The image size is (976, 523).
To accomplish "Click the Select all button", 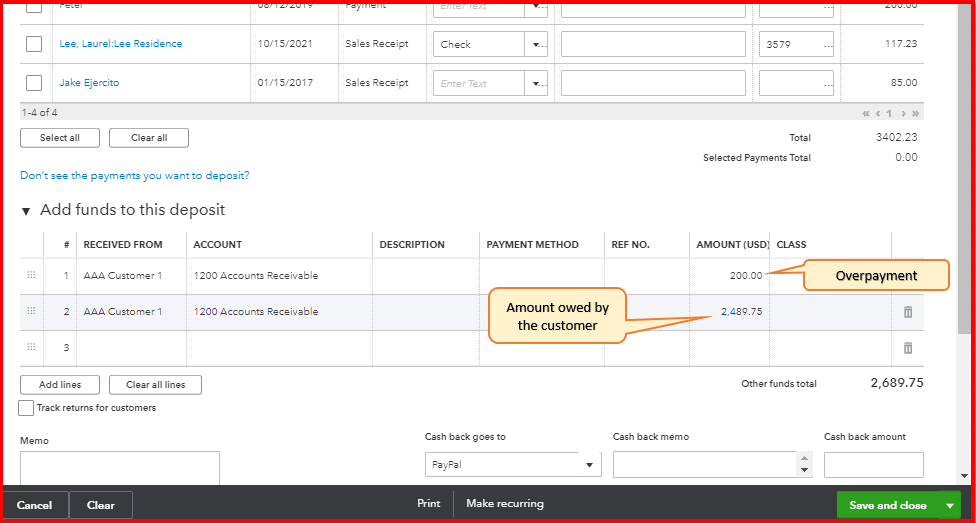I will 60,138.
